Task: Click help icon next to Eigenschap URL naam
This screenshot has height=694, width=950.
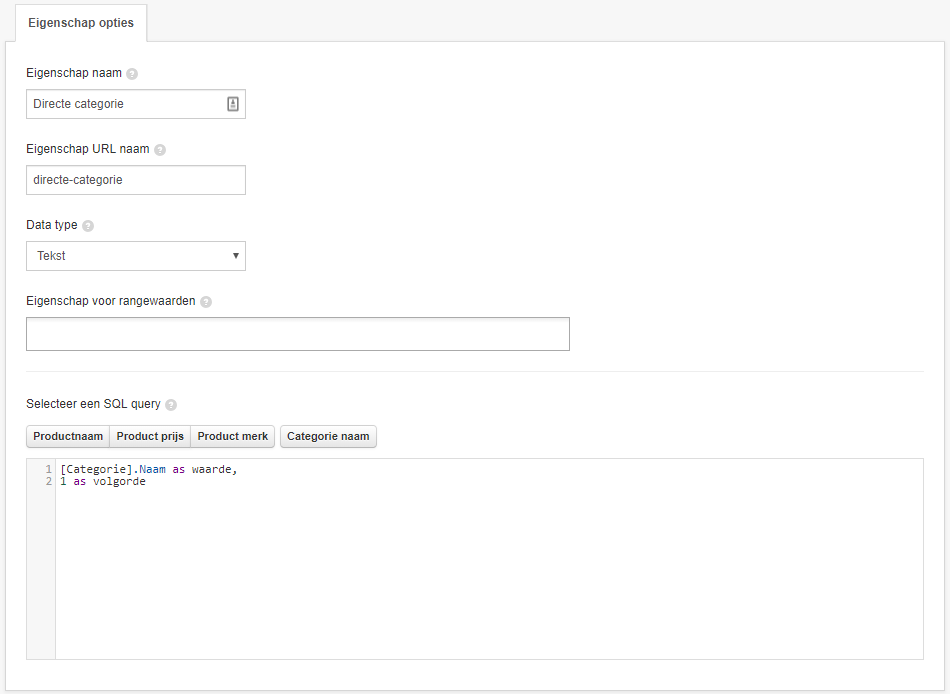Action: coord(160,150)
